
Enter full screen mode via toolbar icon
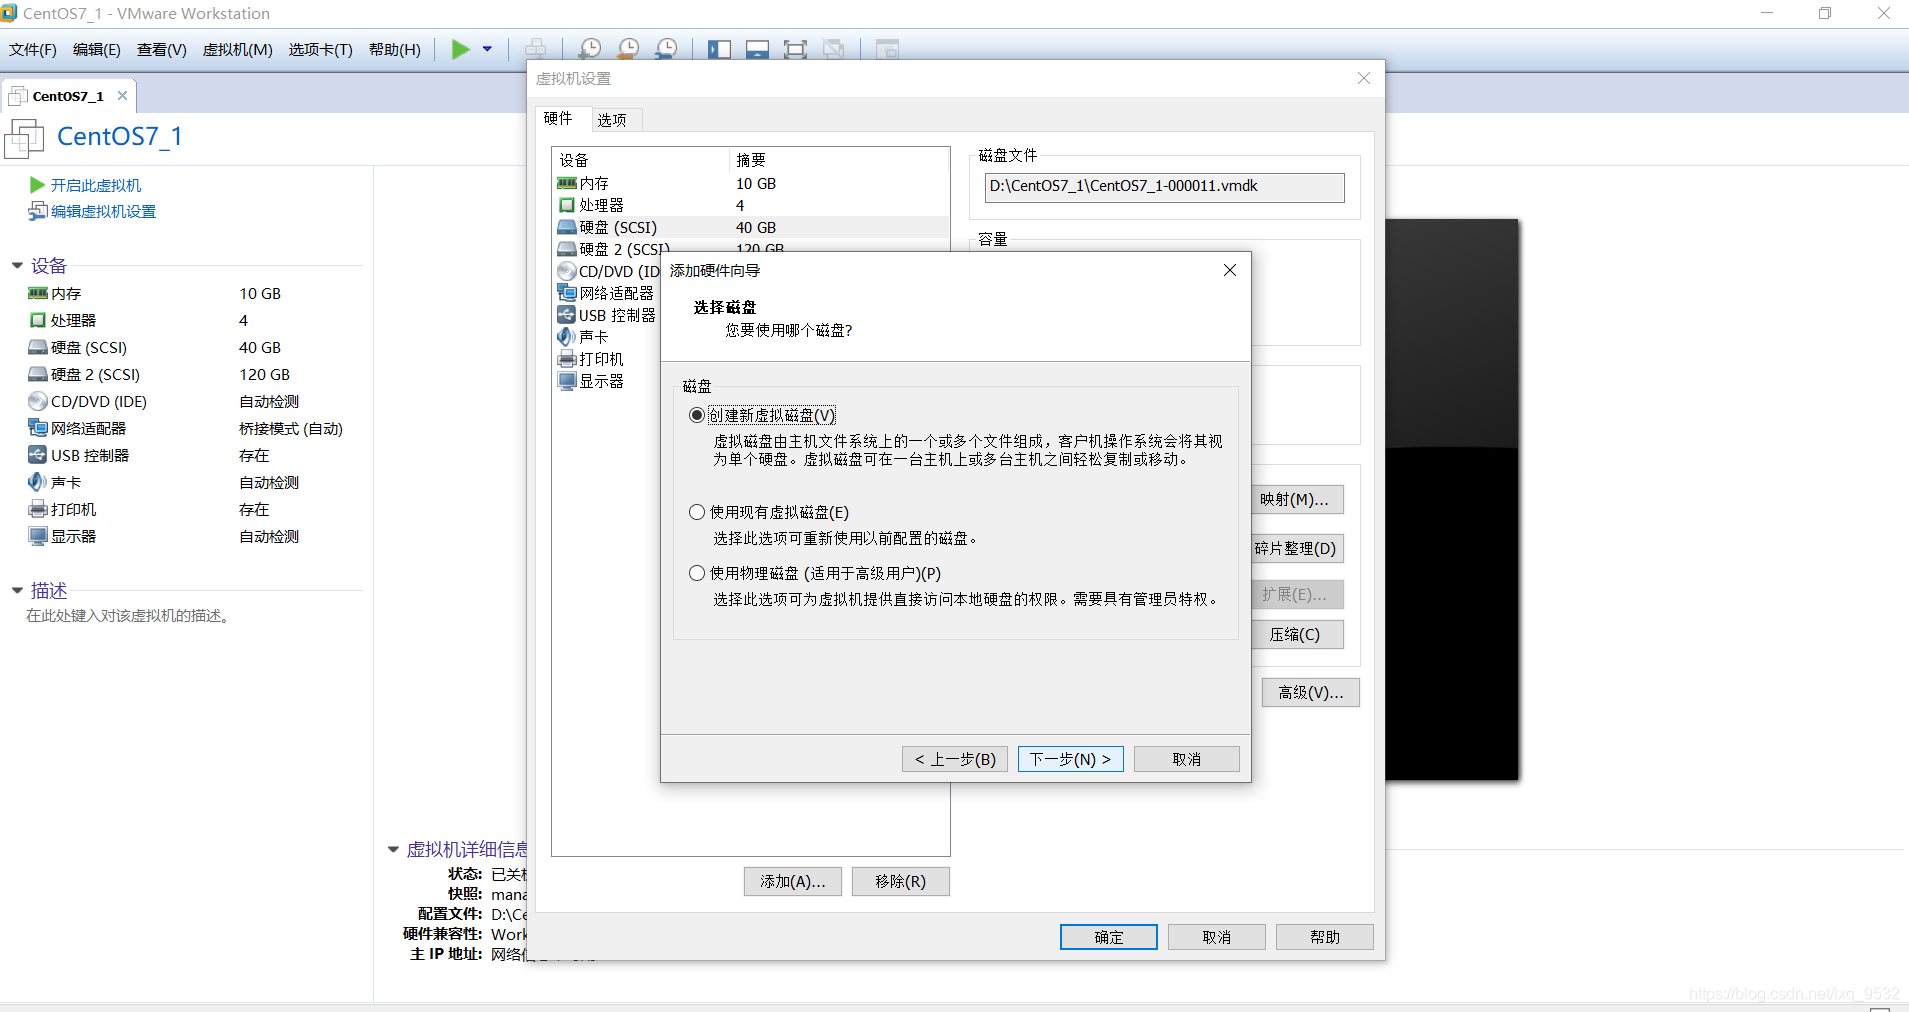pyautogui.click(x=795, y=49)
